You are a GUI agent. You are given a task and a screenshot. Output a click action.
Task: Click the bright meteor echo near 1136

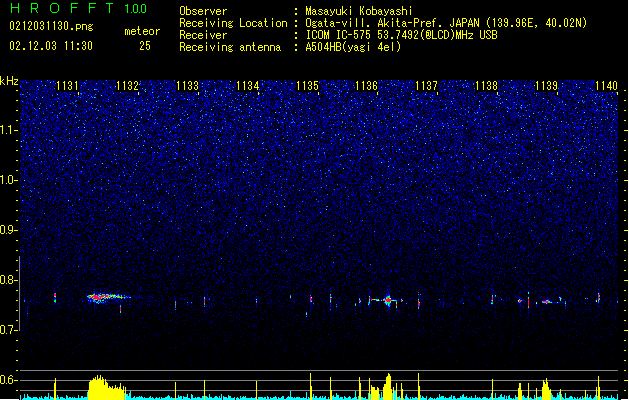[x=387, y=300]
